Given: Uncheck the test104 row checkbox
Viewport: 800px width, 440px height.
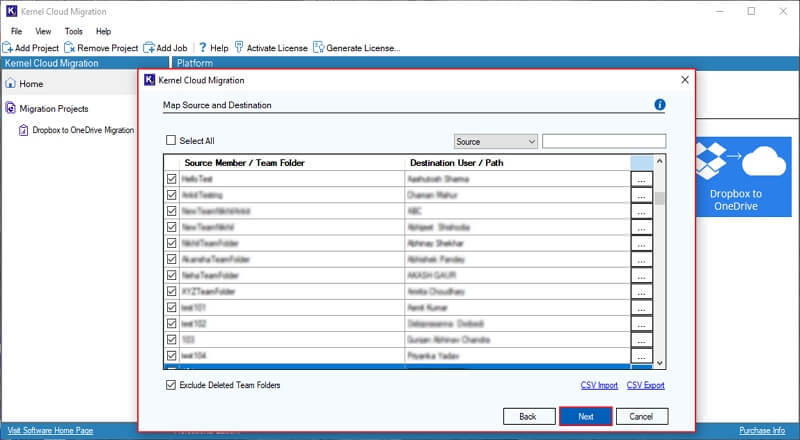Looking at the screenshot, I should (171, 356).
